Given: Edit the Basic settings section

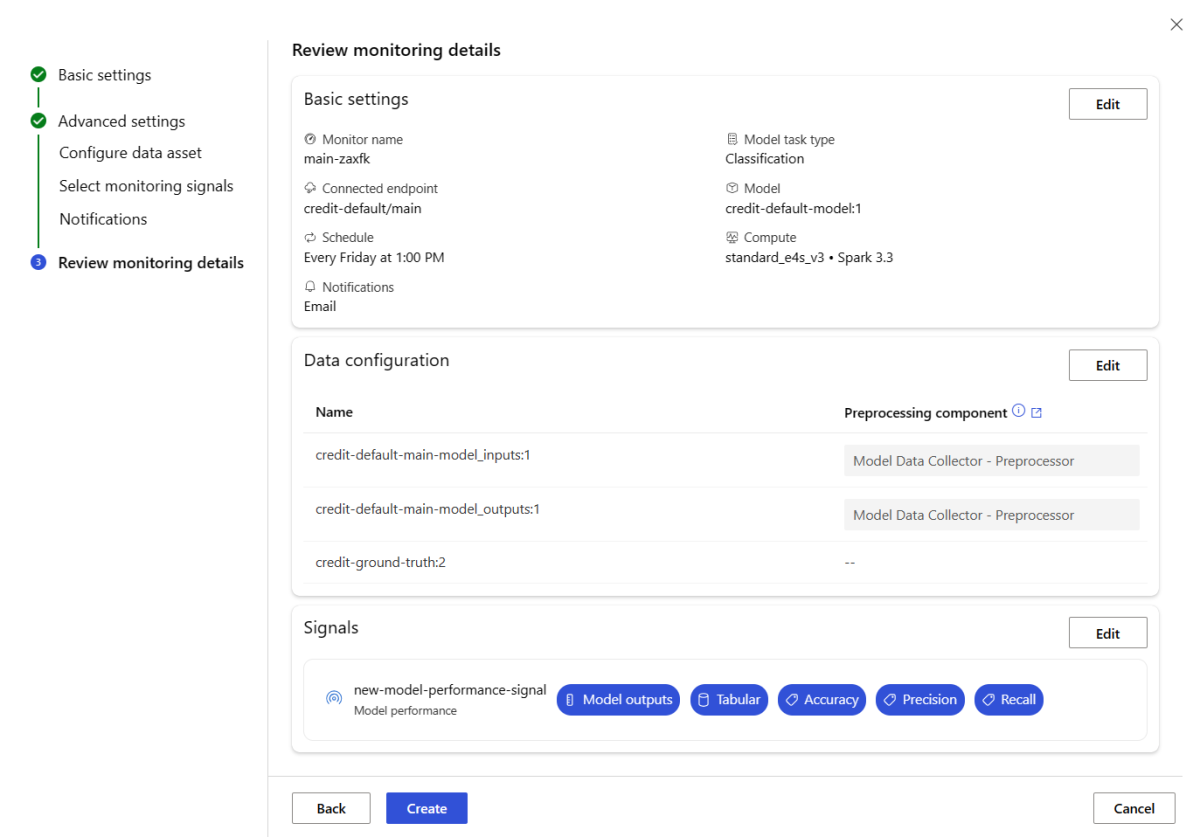Looking at the screenshot, I should tap(1107, 104).
